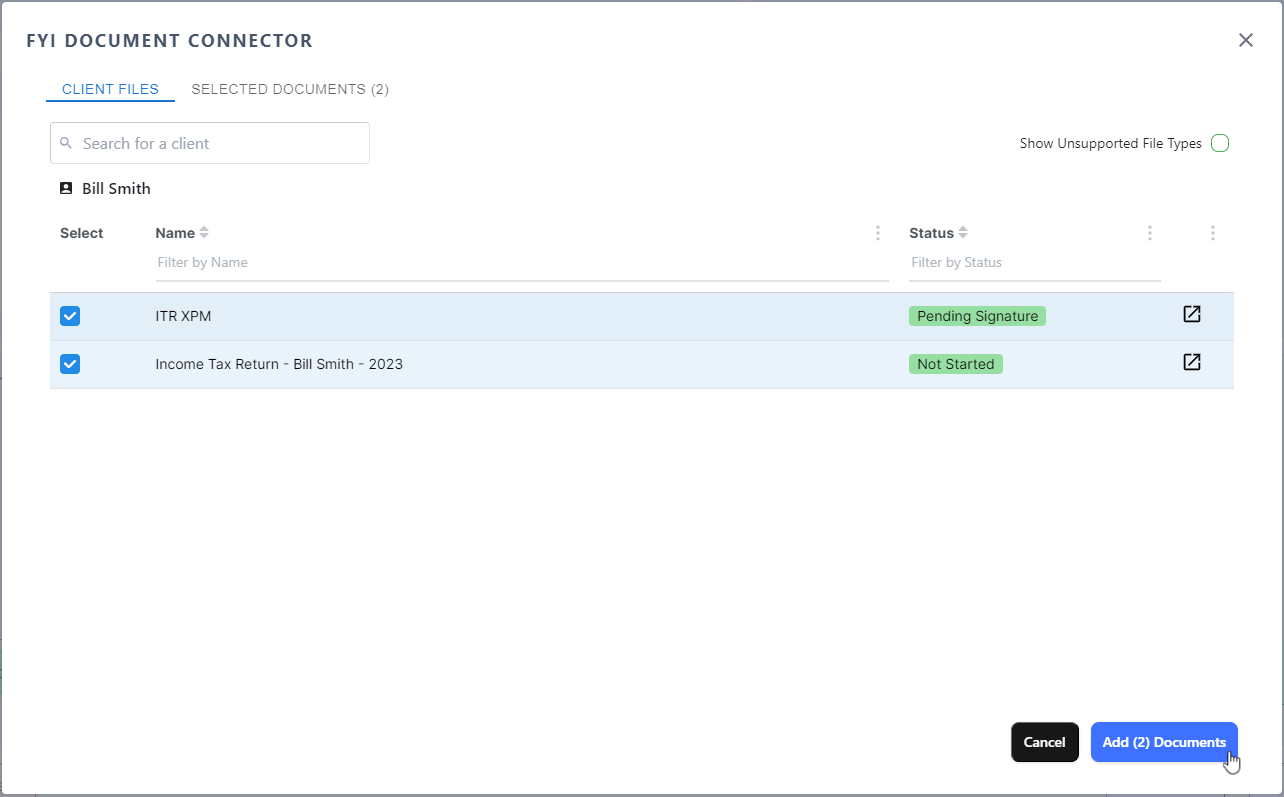Click the search magnifier icon
The image size is (1284, 797).
click(66, 143)
